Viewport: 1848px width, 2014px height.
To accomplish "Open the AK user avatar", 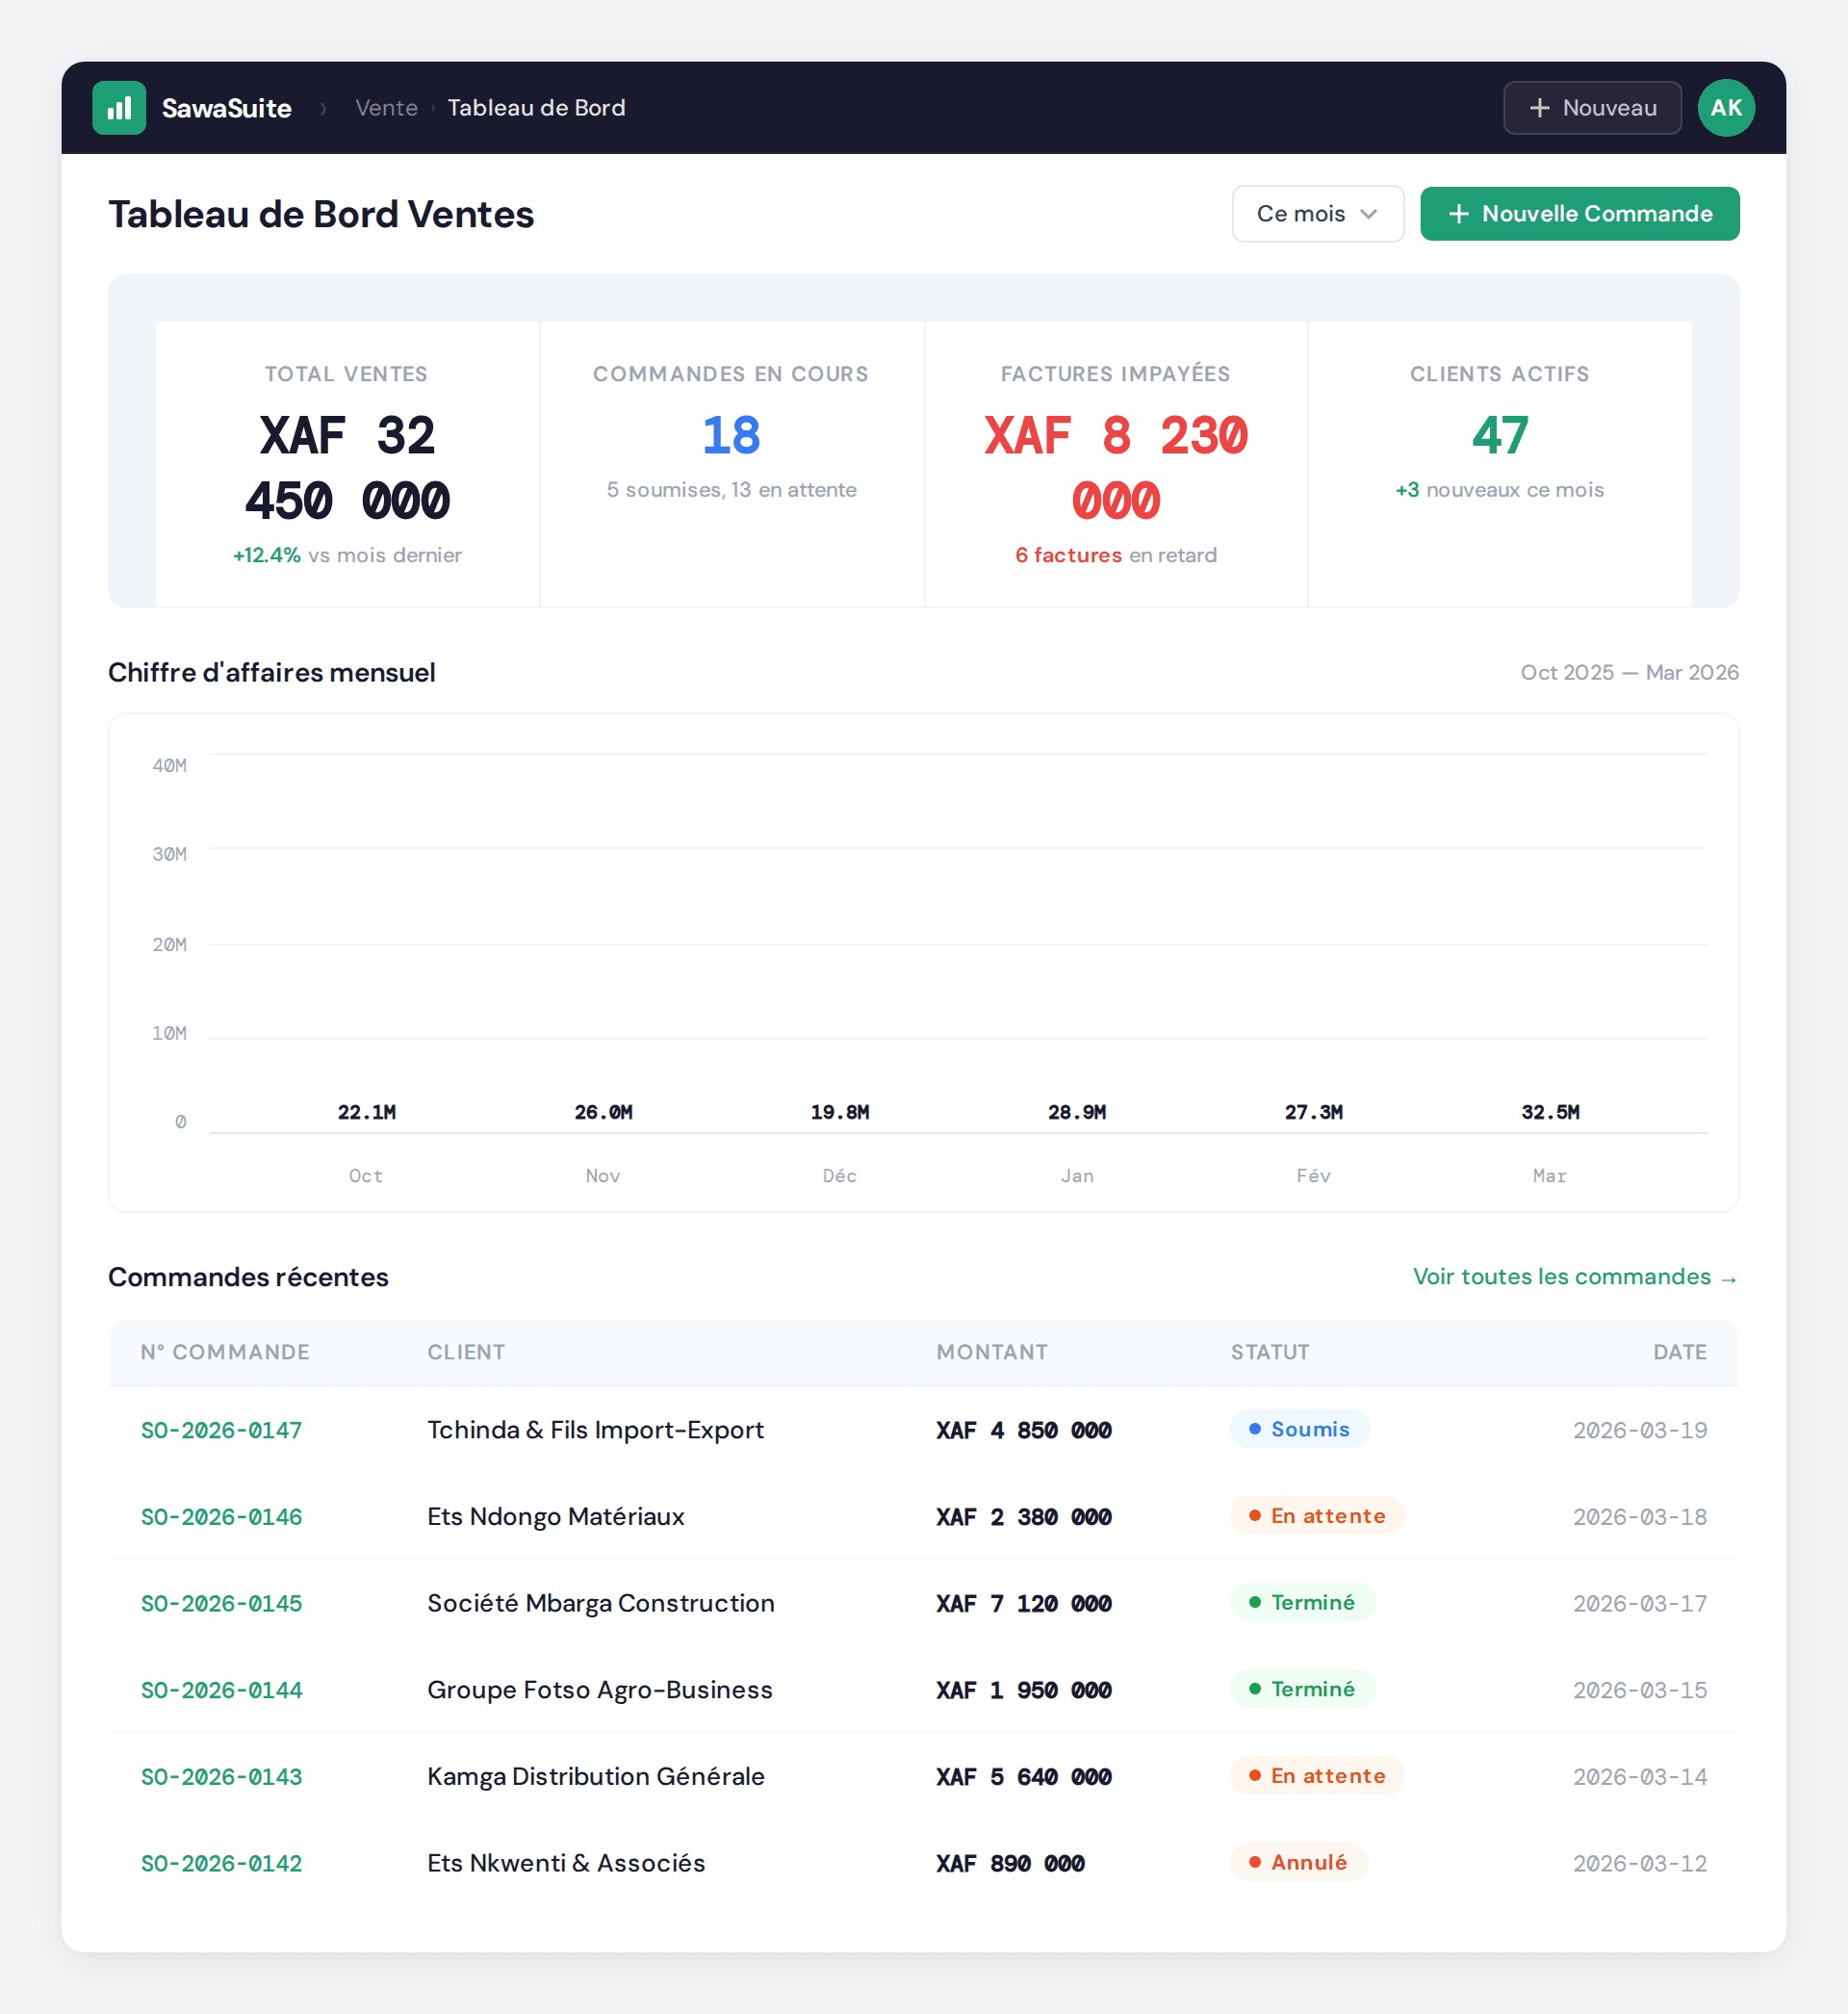I will 1725,108.
